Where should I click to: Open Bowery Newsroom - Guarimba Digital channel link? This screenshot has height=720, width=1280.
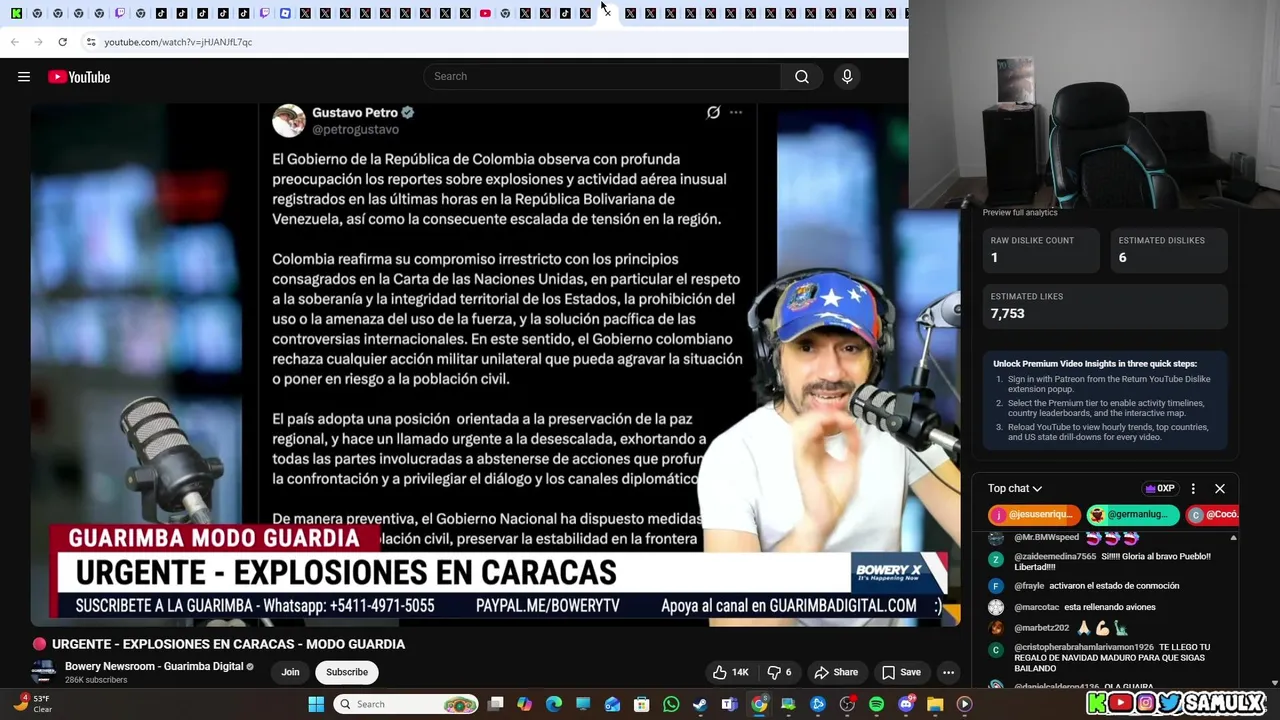click(154, 666)
